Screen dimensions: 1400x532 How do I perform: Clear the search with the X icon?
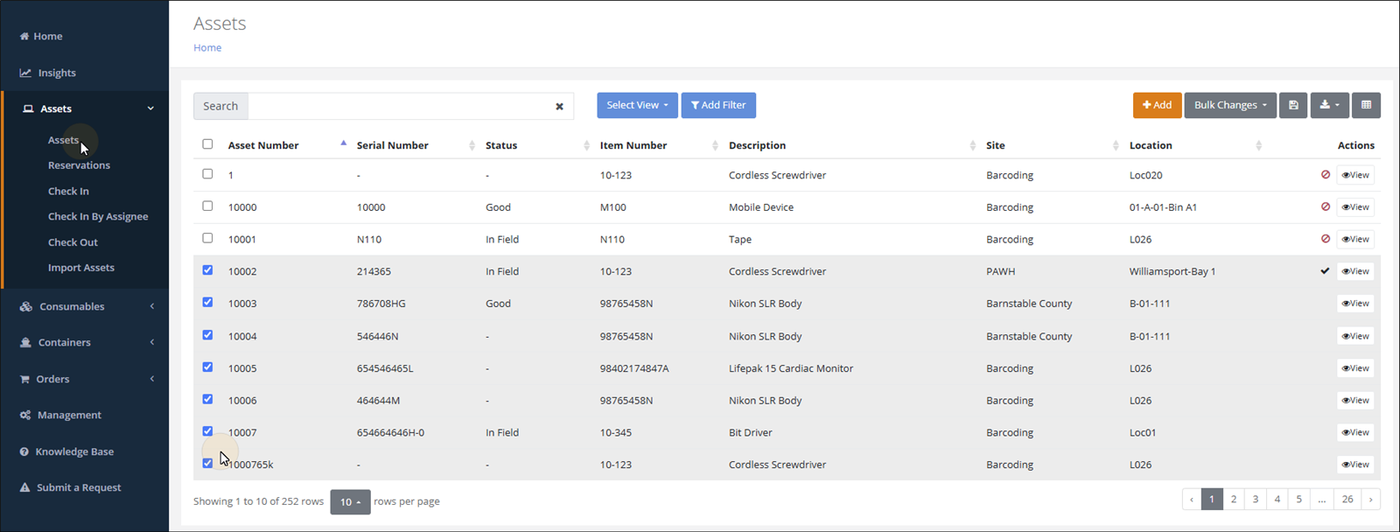[x=560, y=106]
